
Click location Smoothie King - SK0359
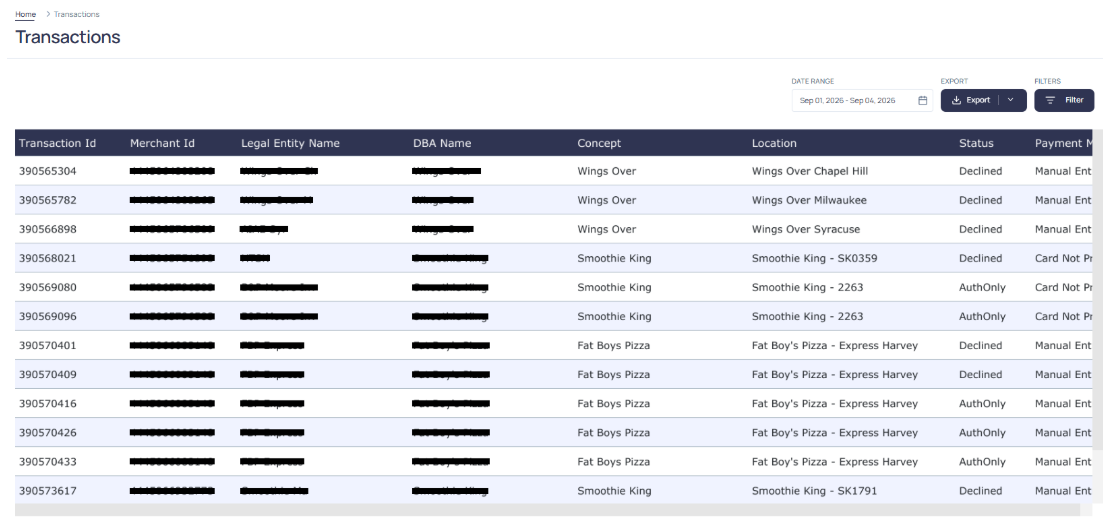815,258
